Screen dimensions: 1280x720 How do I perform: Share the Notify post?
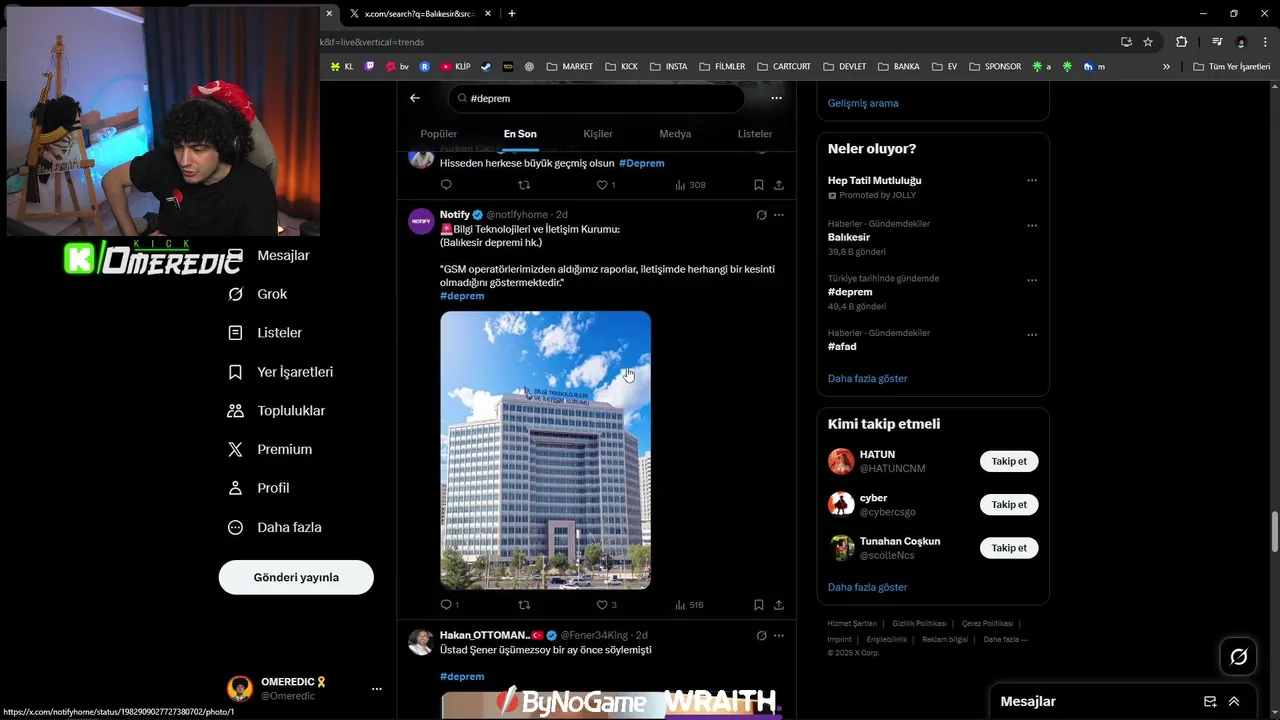(x=779, y=605)
